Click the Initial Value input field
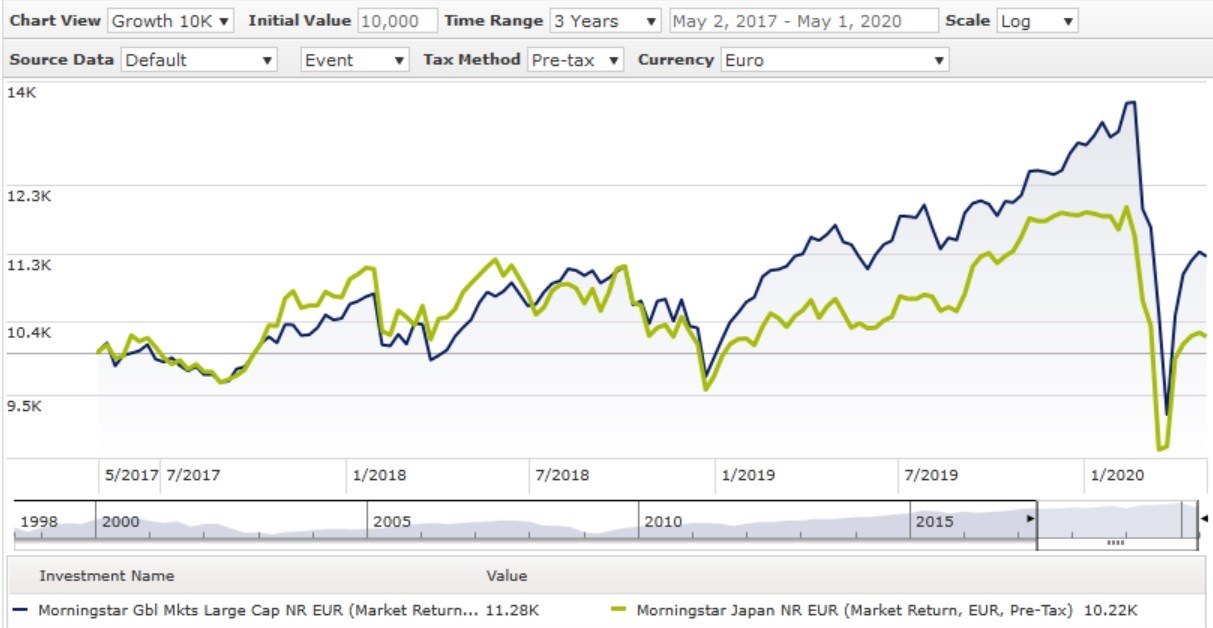 click(x=397, y=21)
